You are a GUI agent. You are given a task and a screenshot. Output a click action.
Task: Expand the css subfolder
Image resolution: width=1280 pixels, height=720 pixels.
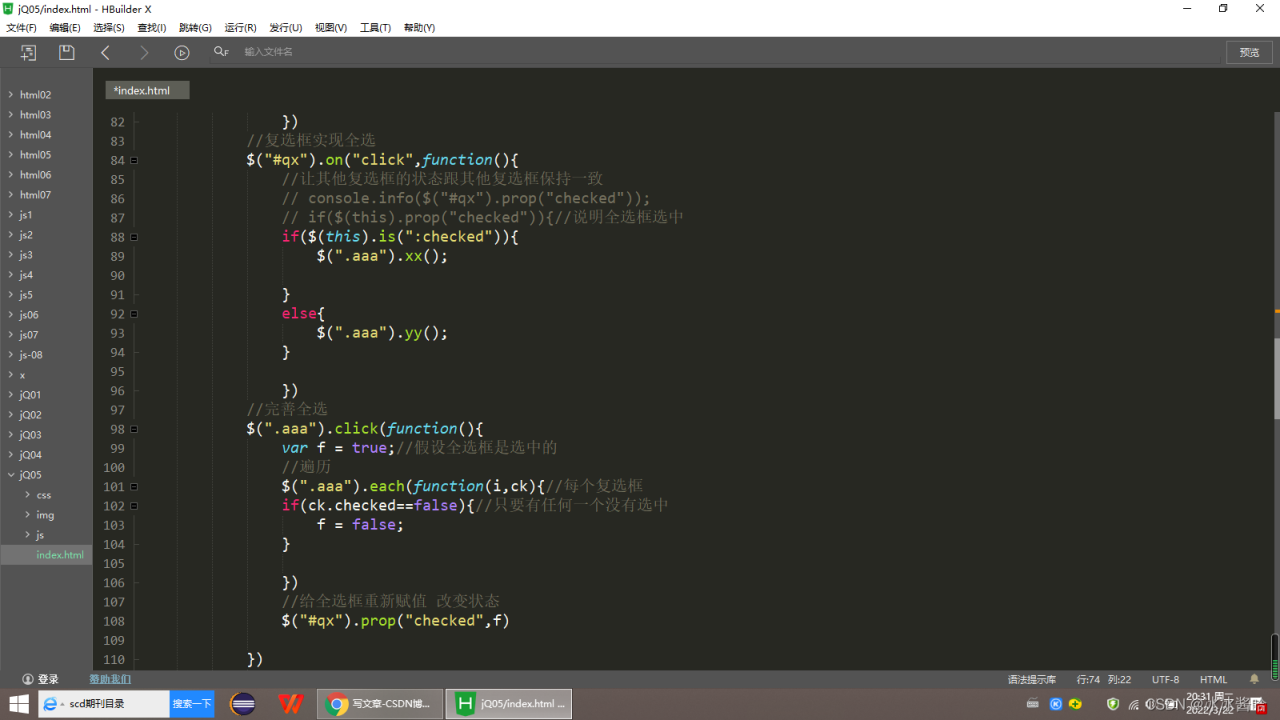click(27, 495)
